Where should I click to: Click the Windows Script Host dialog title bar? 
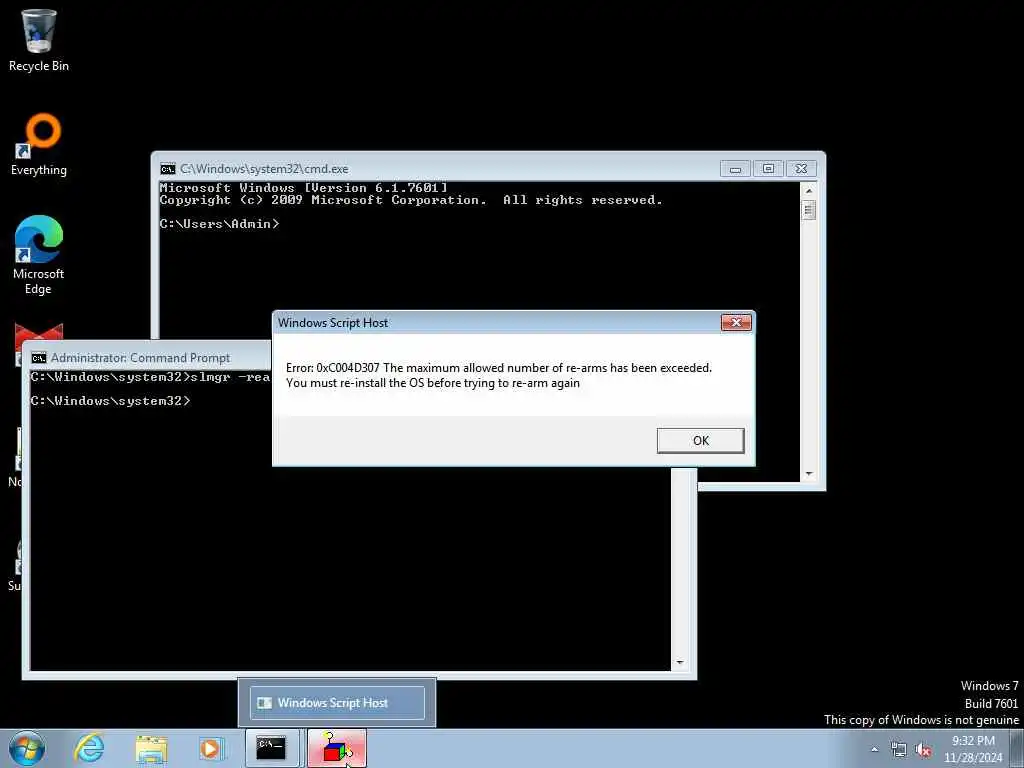point(496,323)
